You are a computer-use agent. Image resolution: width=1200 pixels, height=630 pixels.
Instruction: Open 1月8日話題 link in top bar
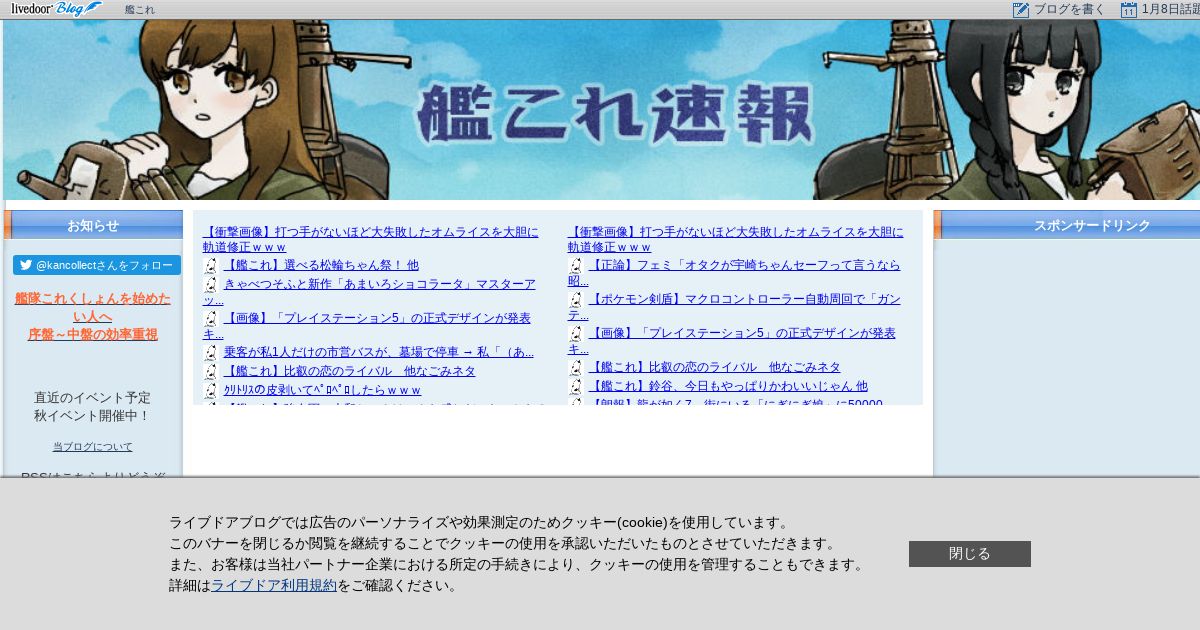1170,10
